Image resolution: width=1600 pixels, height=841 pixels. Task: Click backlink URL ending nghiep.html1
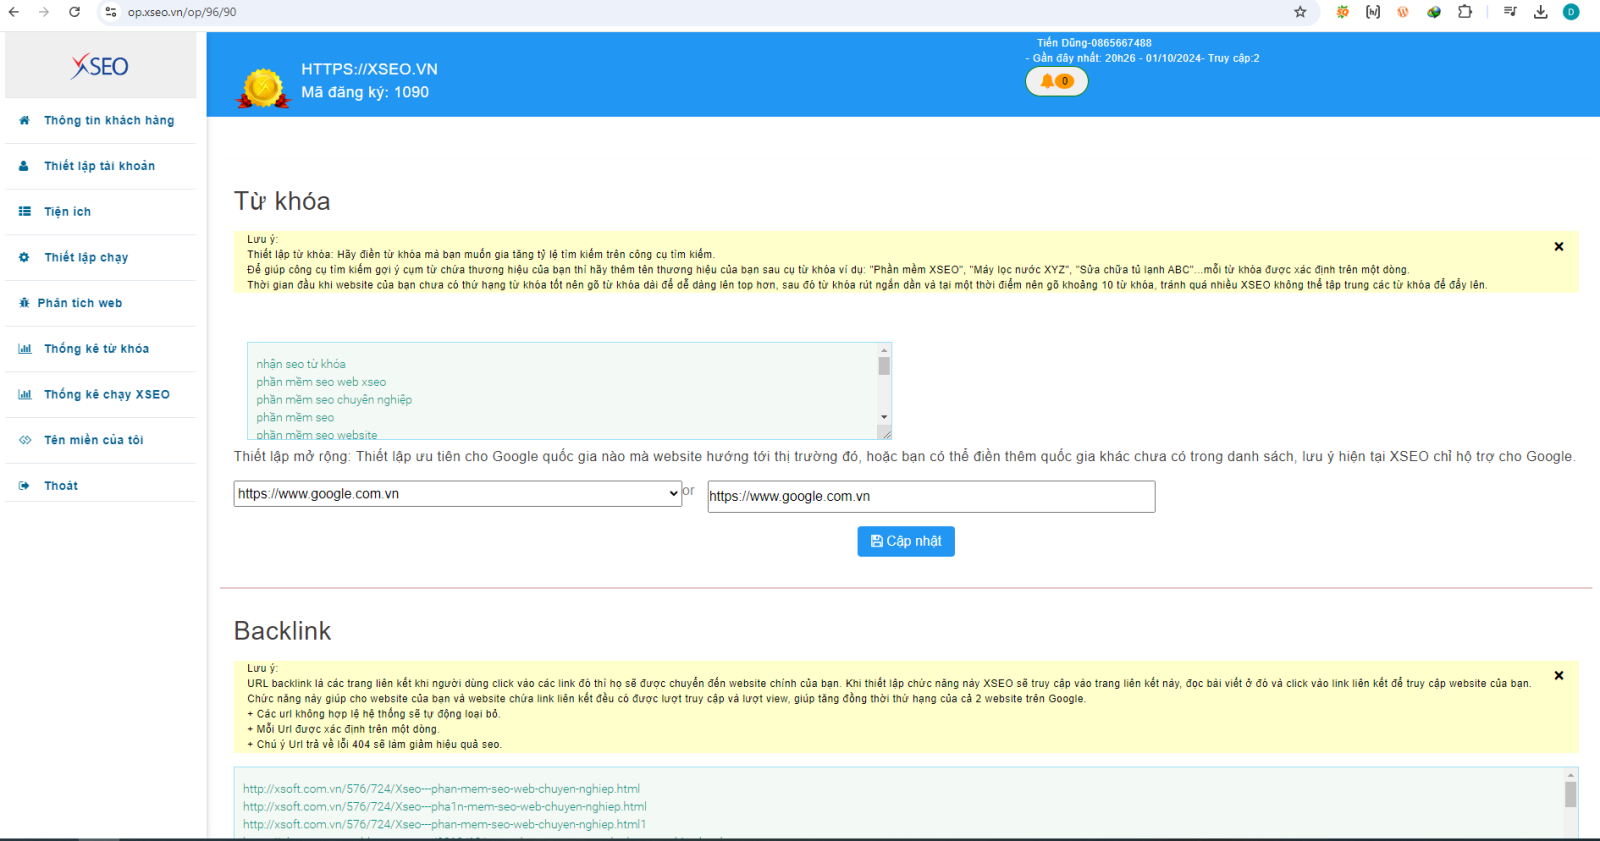coord(444,825)
